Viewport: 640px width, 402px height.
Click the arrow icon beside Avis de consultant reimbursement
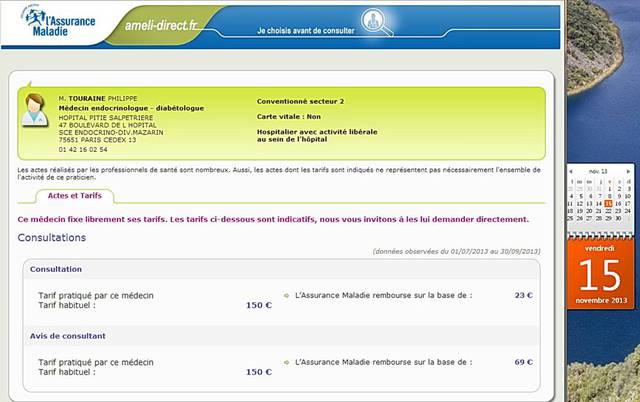tap(287, 362)
